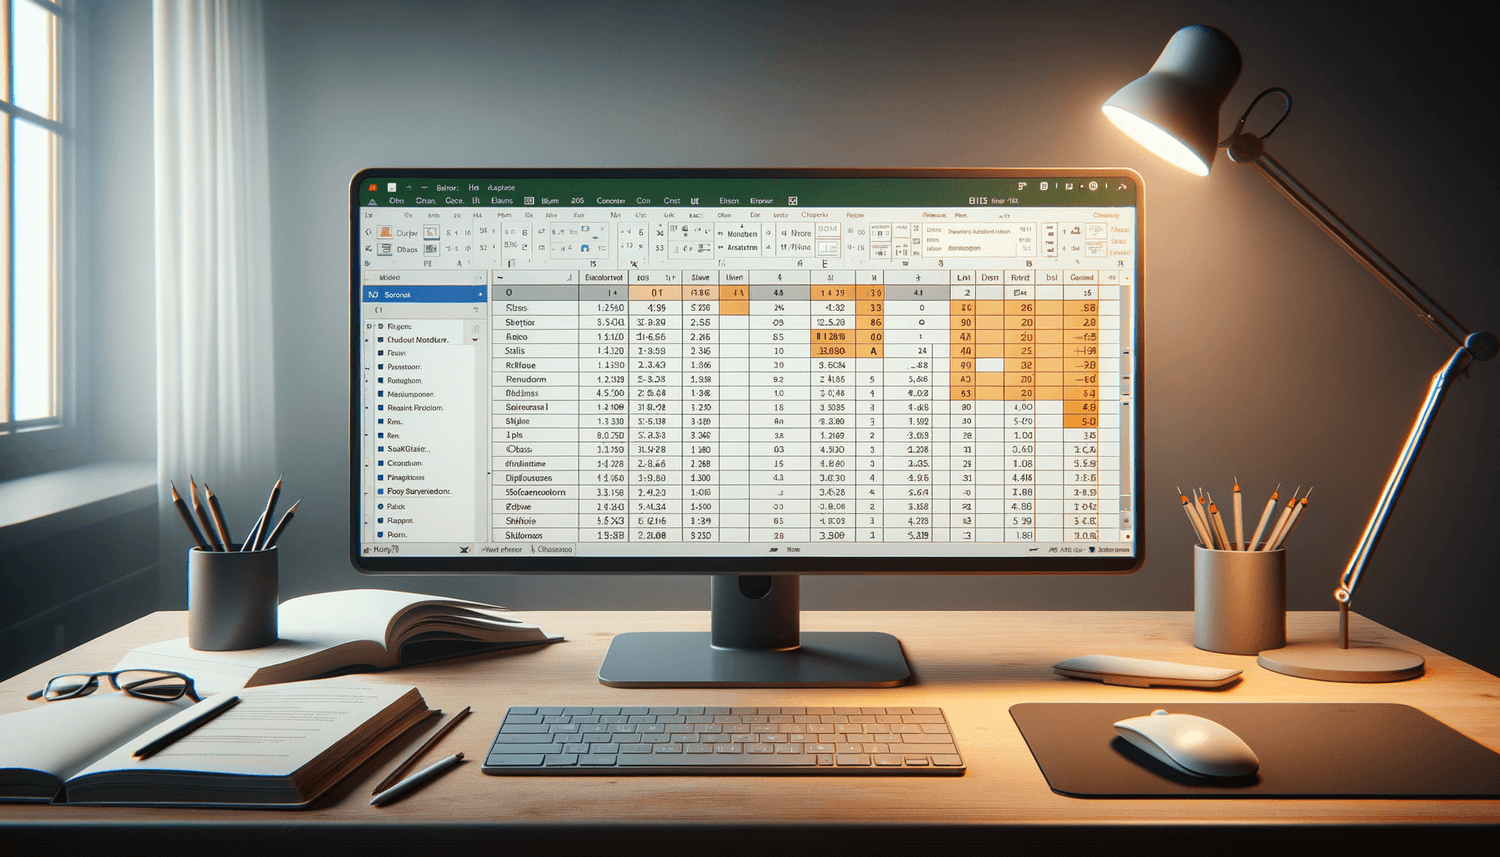Open the 'Cononter' ribbon tab
This screenshot has width=1500, height=857.
[611, 201]
